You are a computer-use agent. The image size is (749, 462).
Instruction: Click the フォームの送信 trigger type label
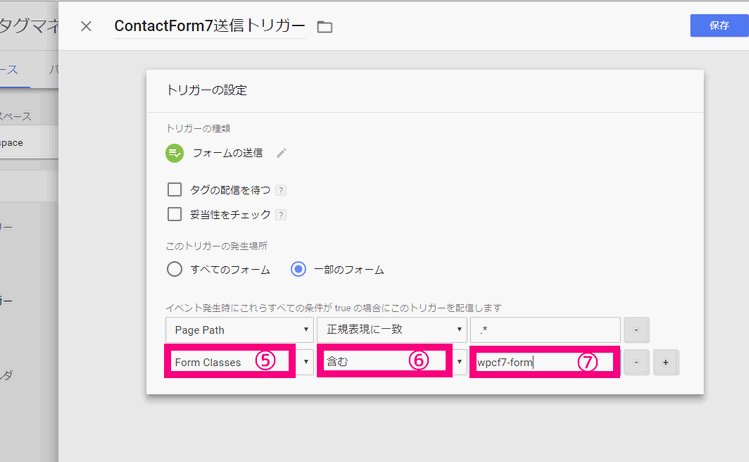click(227, 153)
